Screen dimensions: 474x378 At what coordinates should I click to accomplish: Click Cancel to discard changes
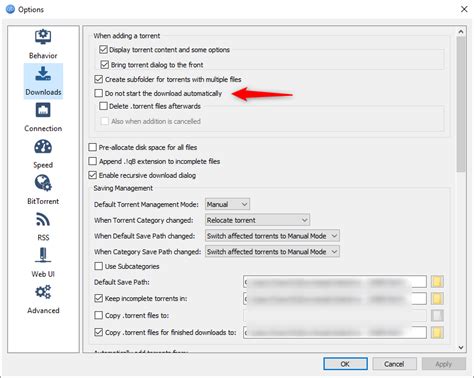tap(394, 364)
